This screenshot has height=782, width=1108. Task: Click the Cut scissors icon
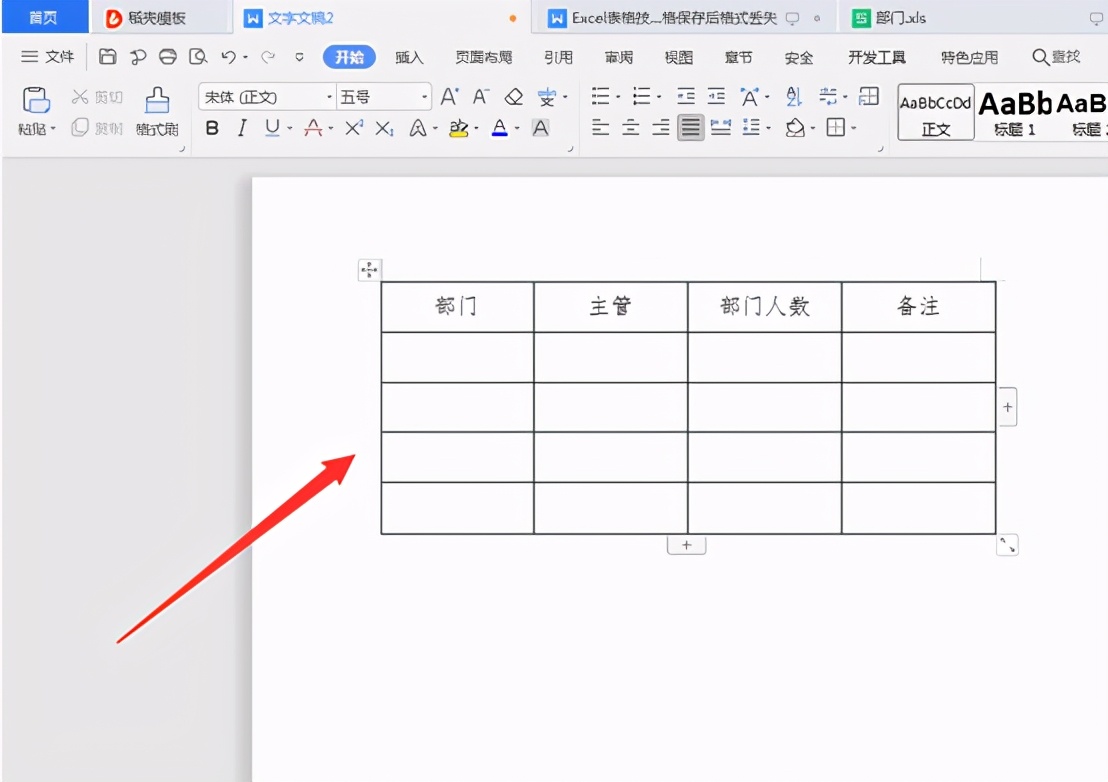pos(81,97)
